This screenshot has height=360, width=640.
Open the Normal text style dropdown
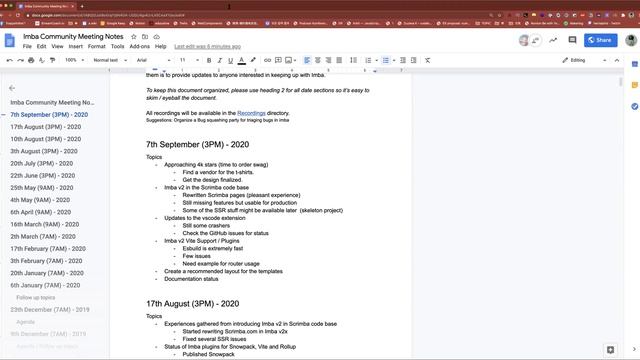(x=110, y=60)
